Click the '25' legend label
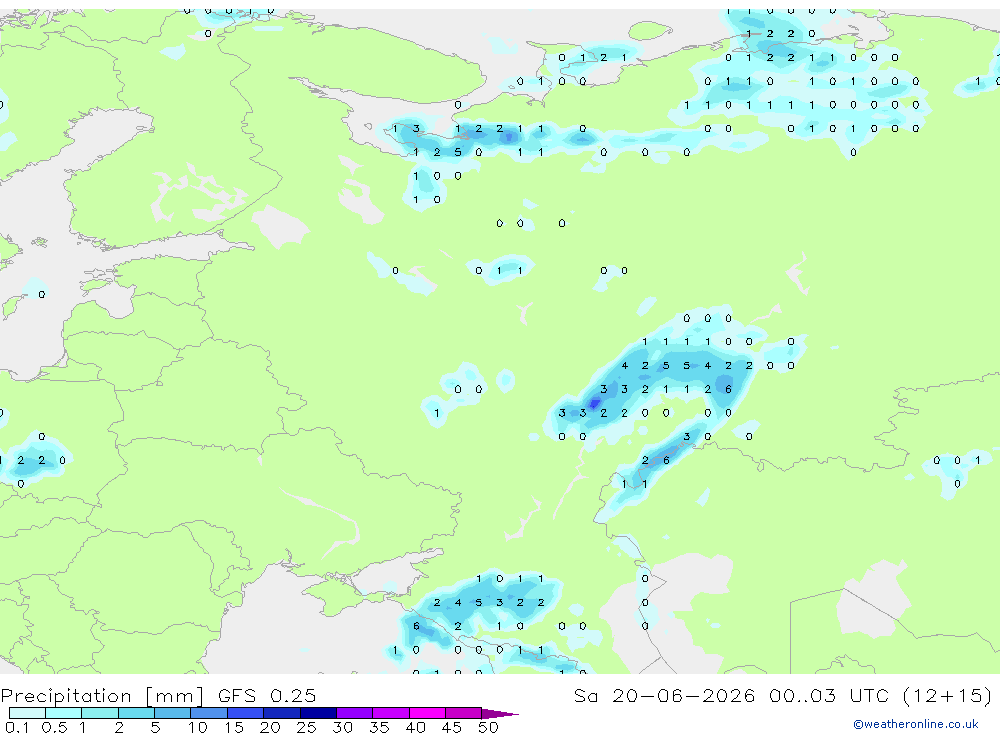The image size is (1000, 733). coord(307,727)
